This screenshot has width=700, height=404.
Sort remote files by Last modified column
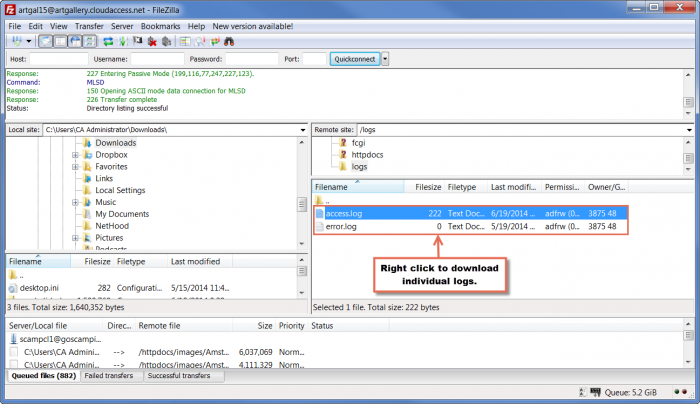click(x=514, y=187)
